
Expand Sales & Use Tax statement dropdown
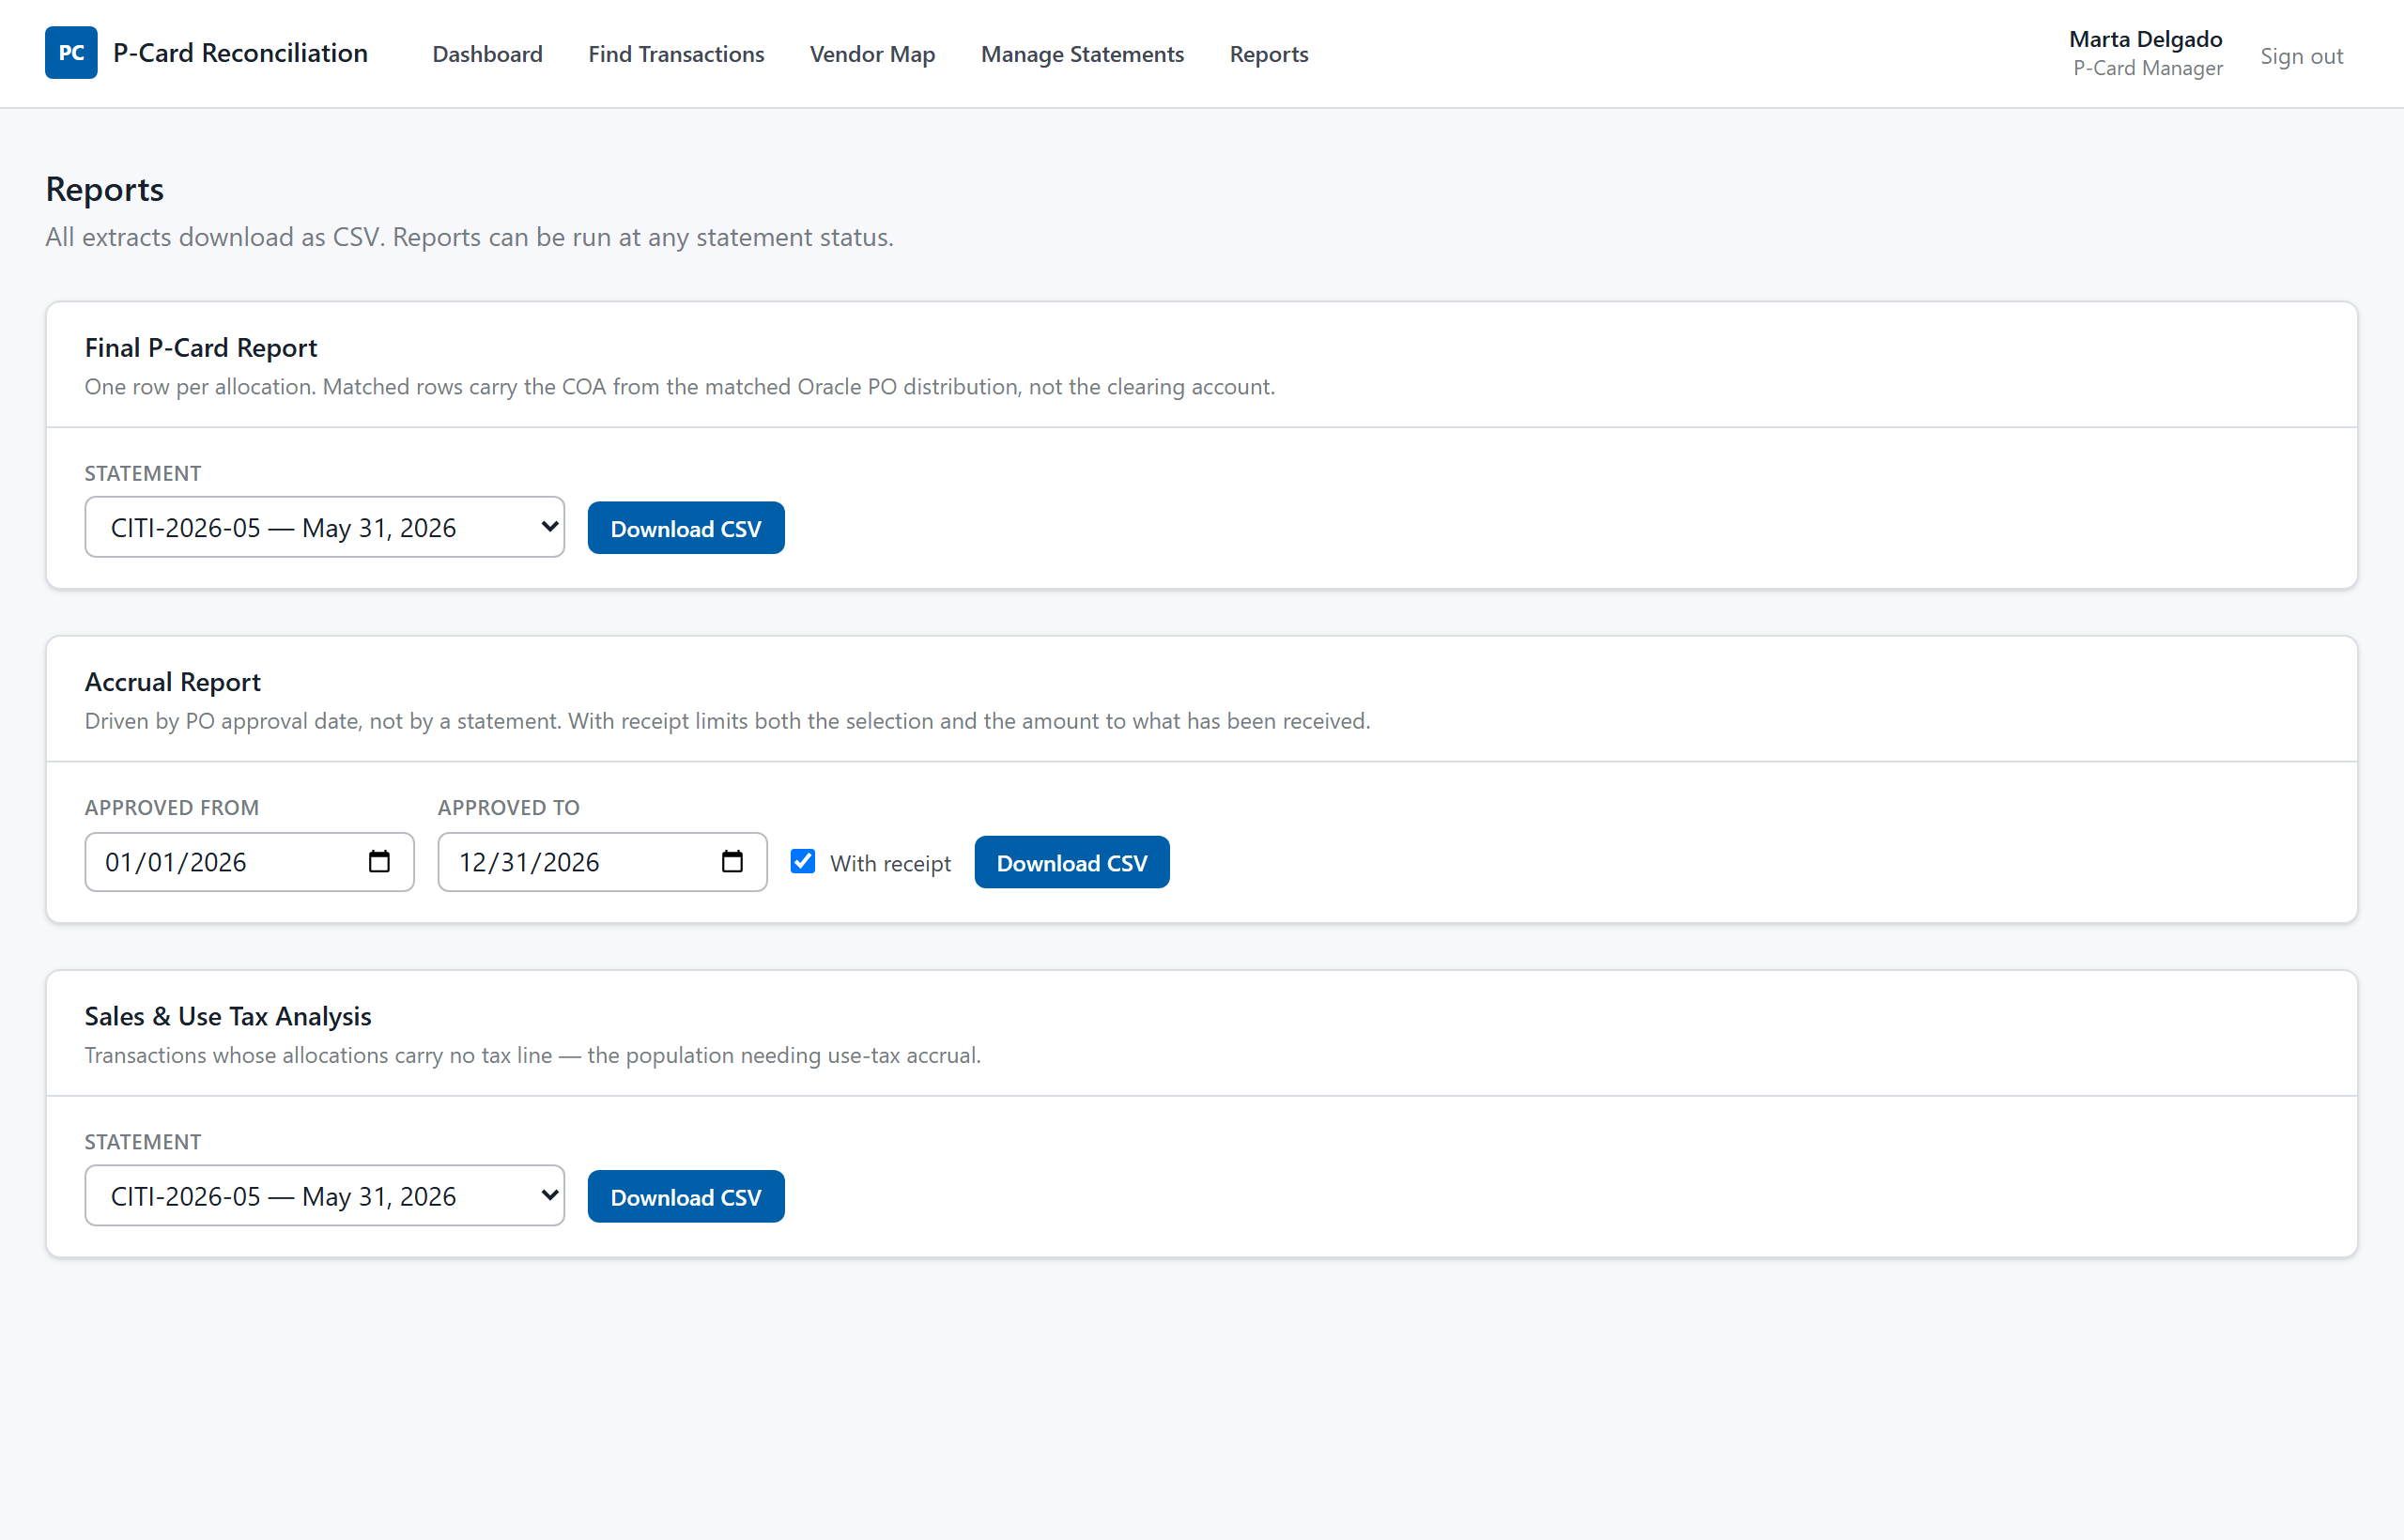click(x=325, y=1196)
